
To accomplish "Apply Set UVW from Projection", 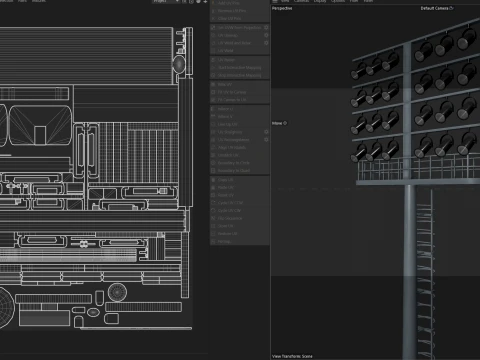I will pyautogui.click(x=236, y=27).
